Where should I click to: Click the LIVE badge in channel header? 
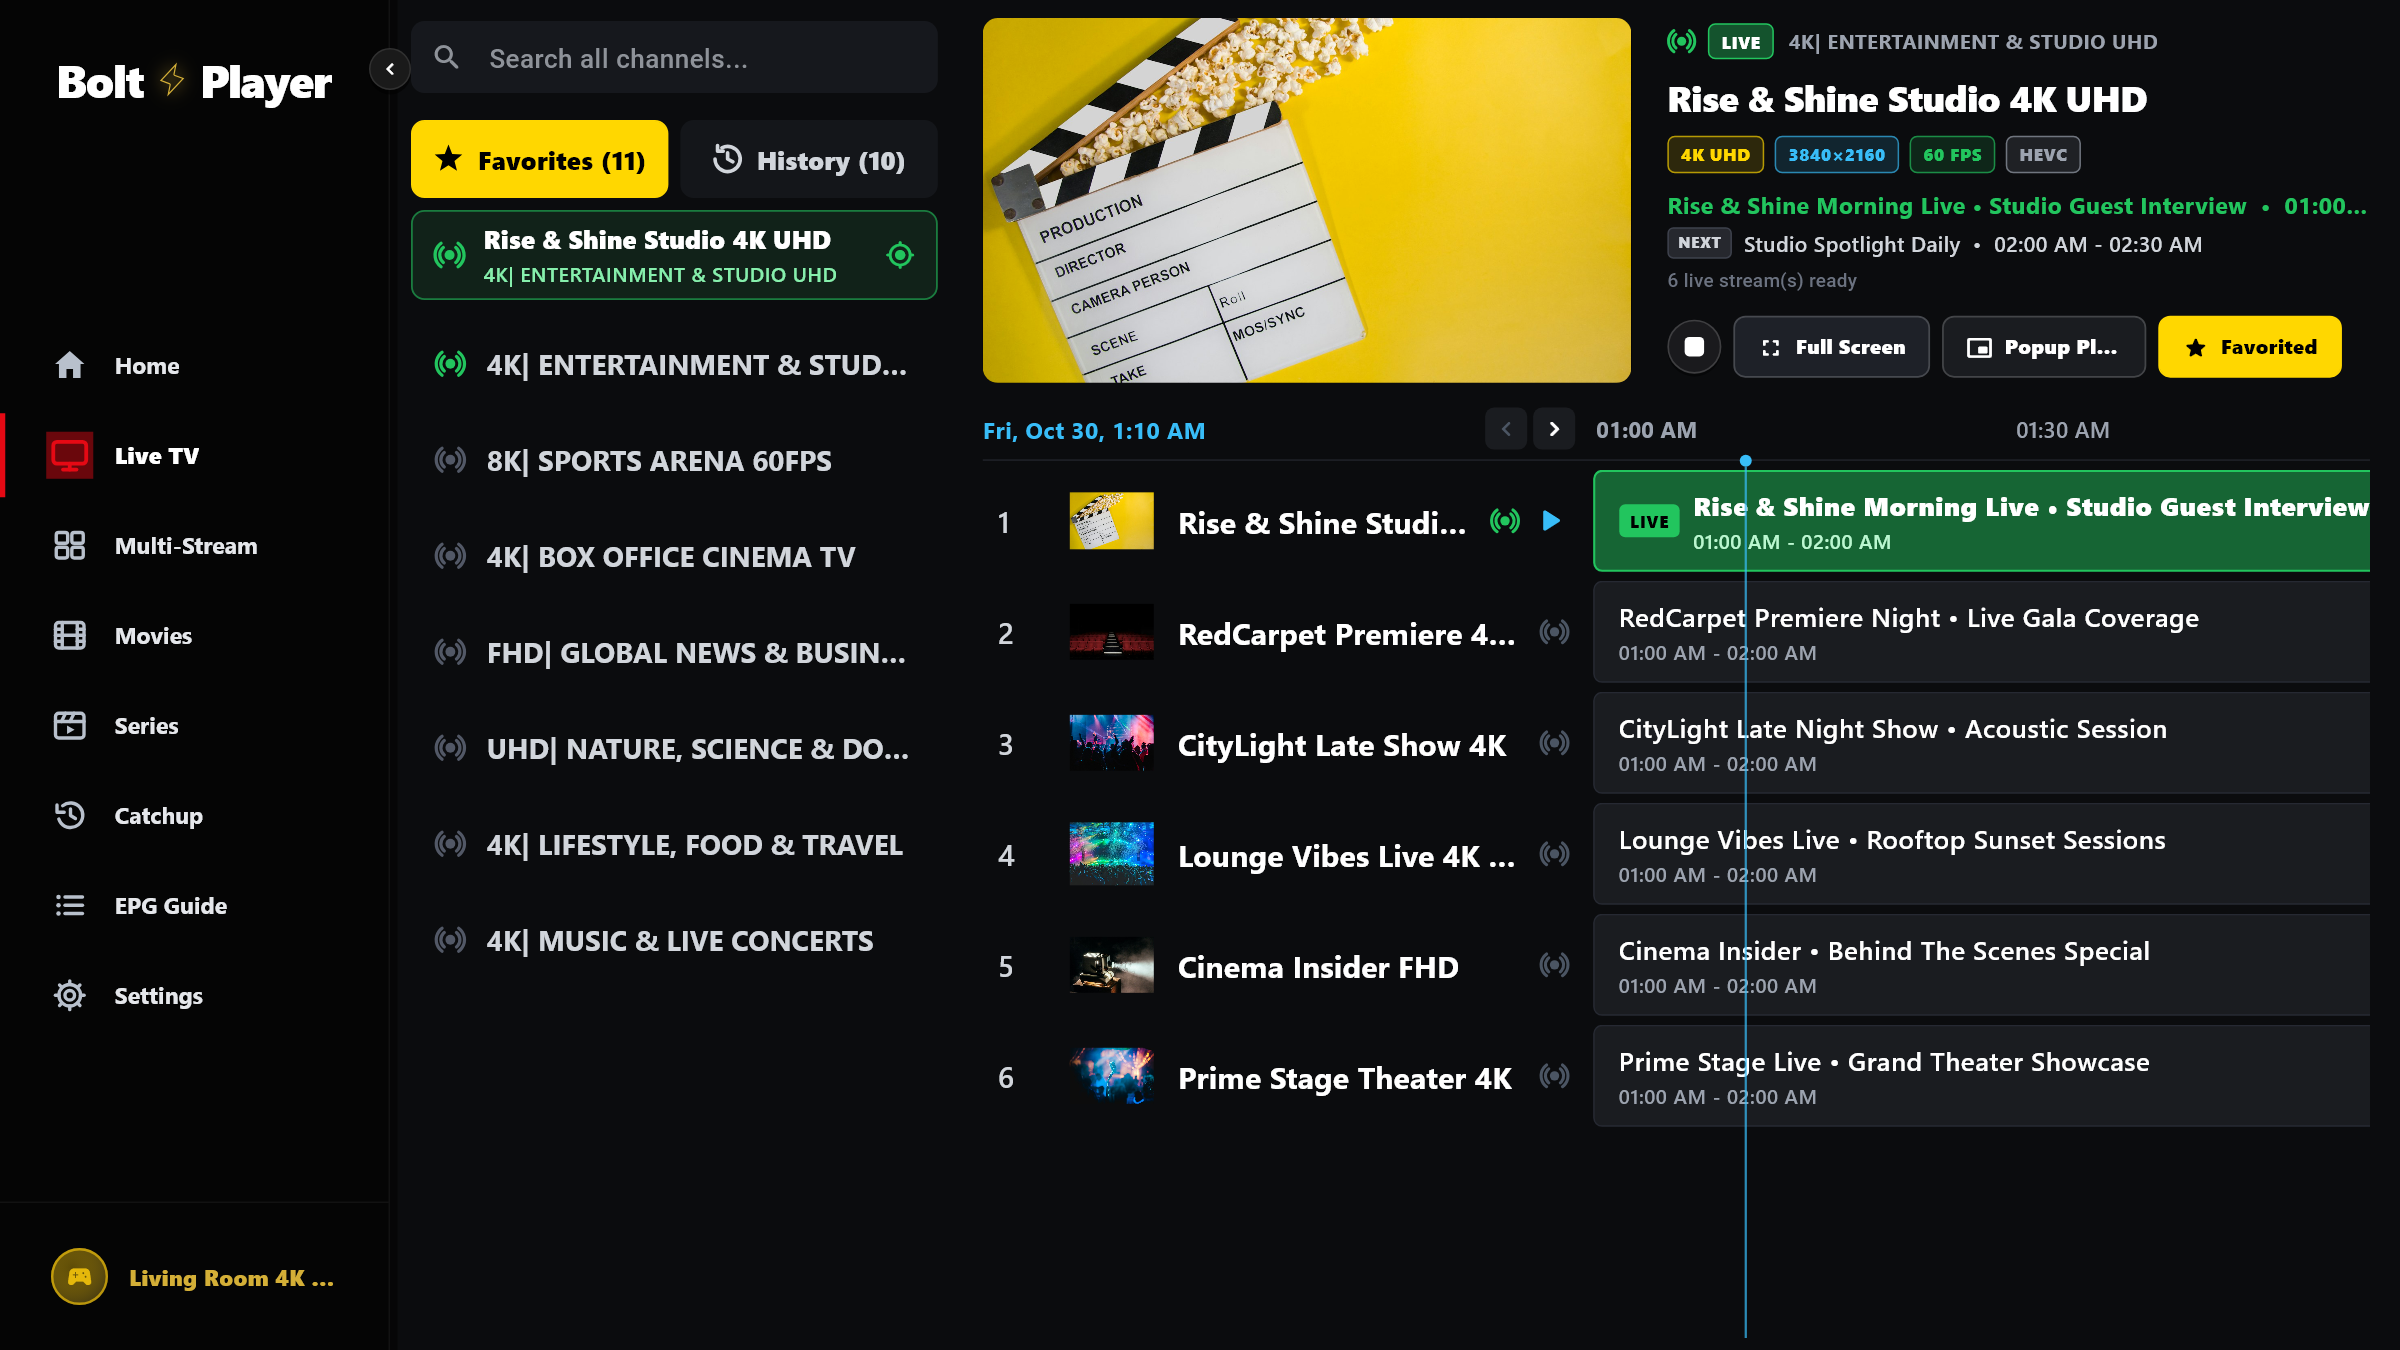click(x=1740, y=42)
